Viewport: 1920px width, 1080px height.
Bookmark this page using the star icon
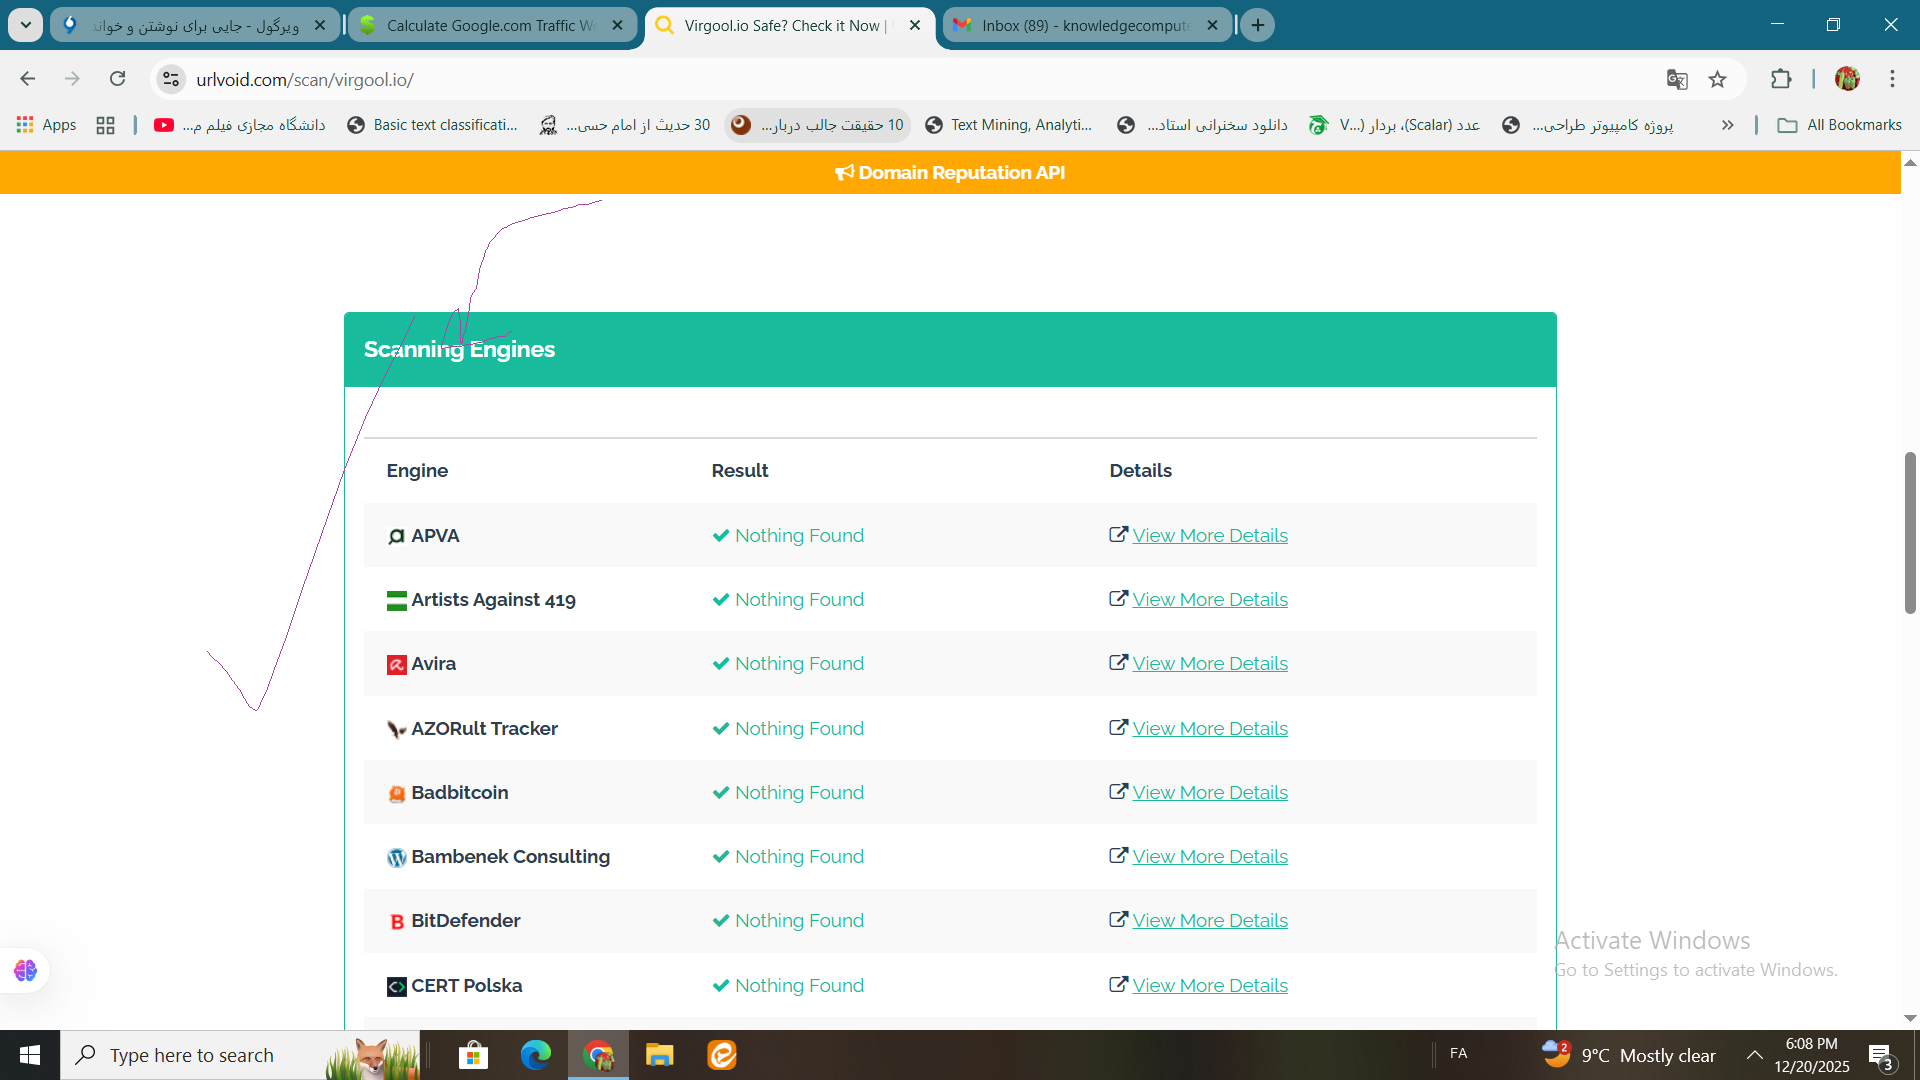tap(1719, 79)
